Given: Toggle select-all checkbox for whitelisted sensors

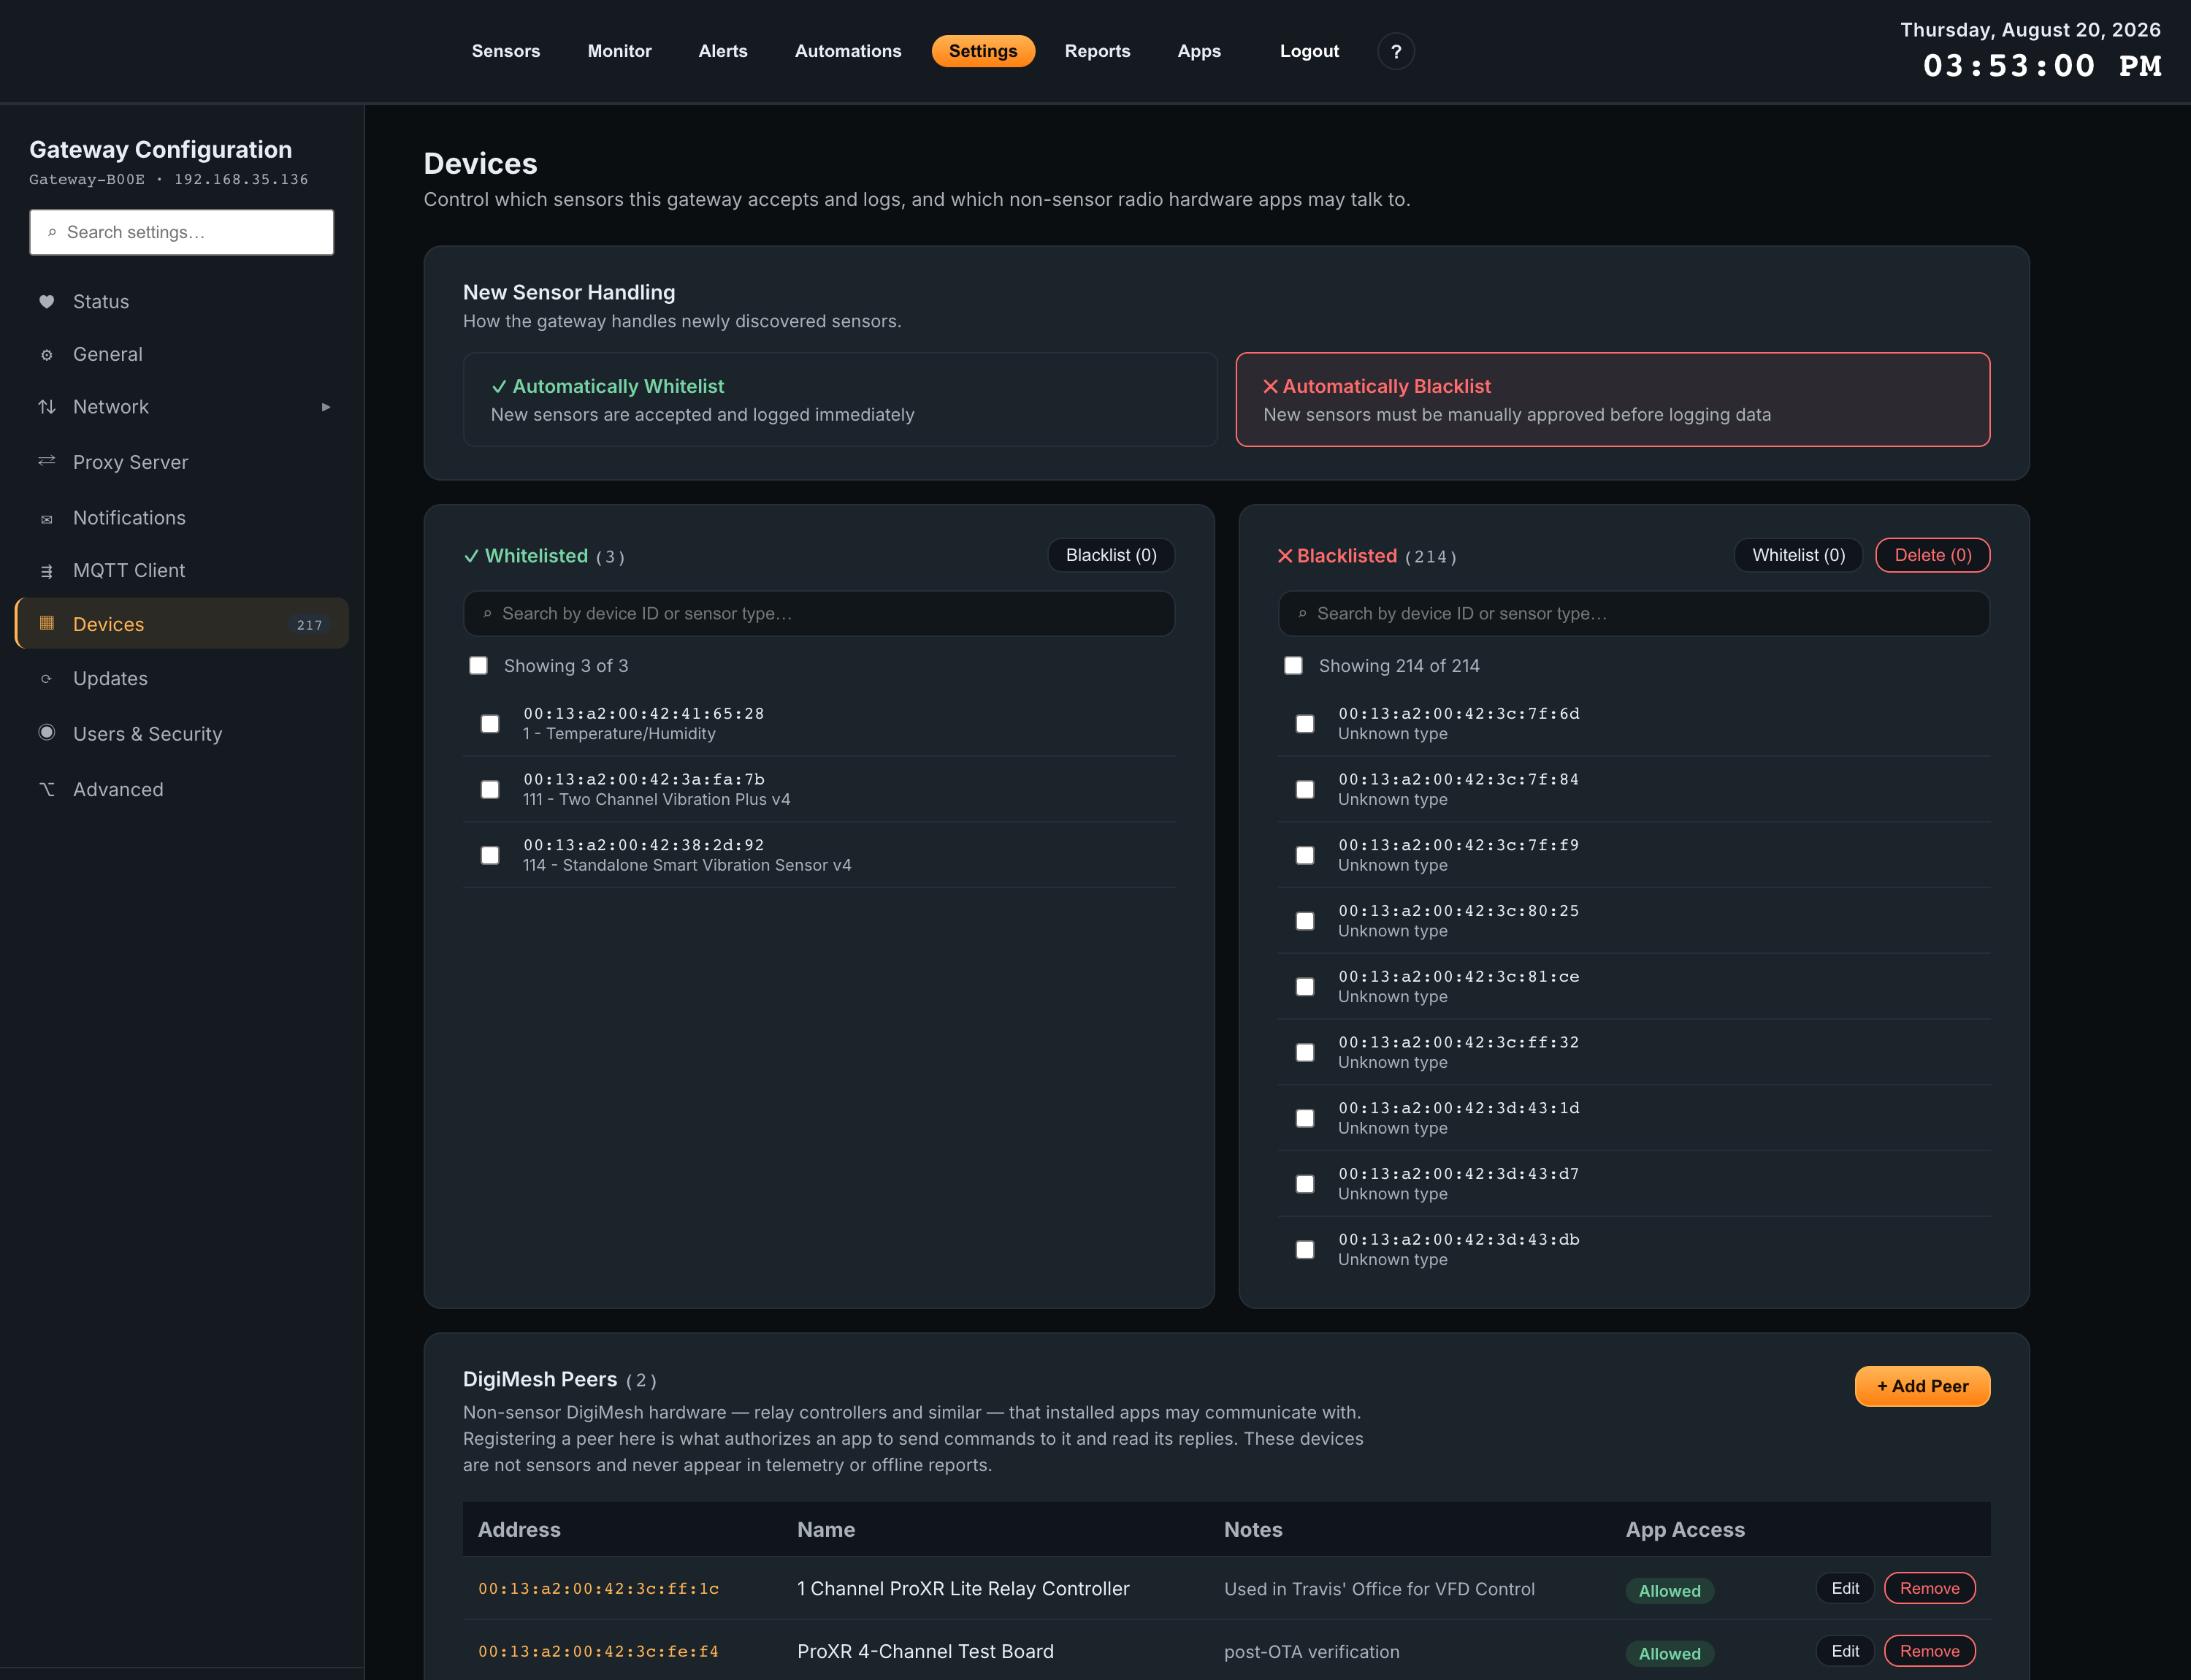Looking at the screenshot, I should coord(478,666).
